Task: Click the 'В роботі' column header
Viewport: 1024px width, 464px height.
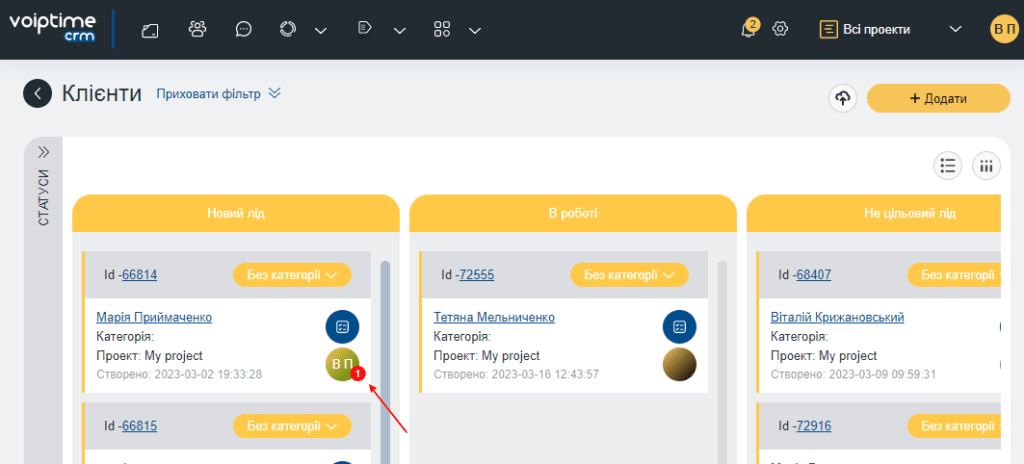Action: coord(573,213)
